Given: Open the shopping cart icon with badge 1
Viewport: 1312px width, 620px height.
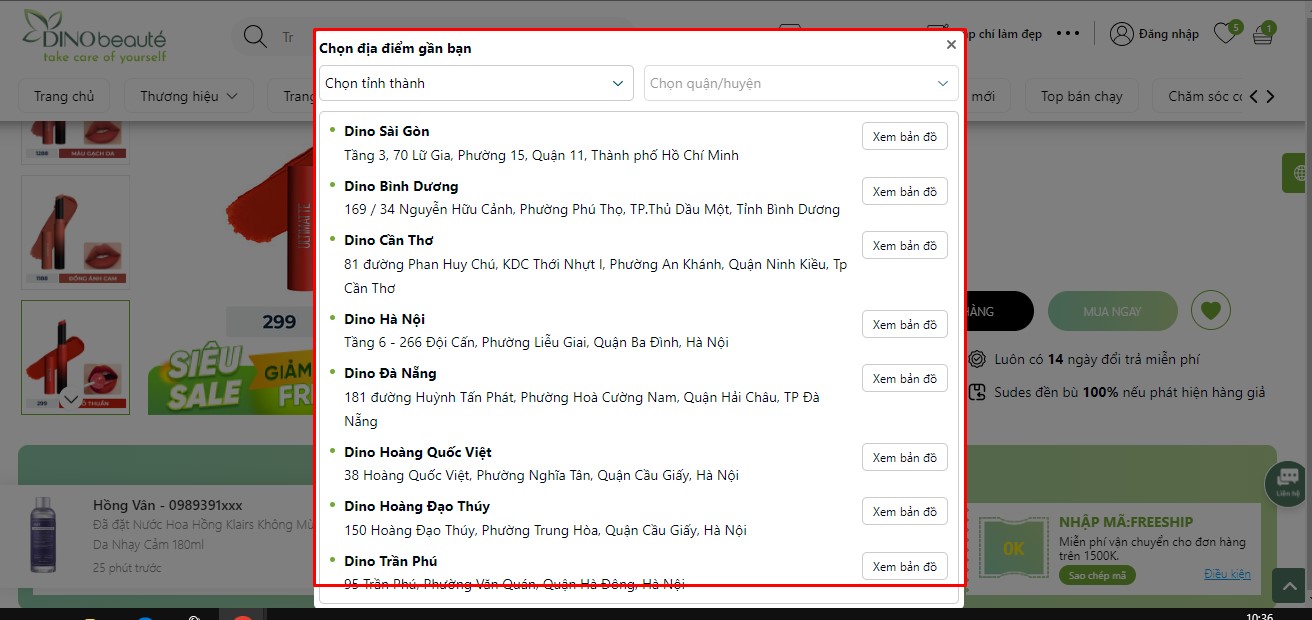Looking at the screenshot, I should (1262, 33).
